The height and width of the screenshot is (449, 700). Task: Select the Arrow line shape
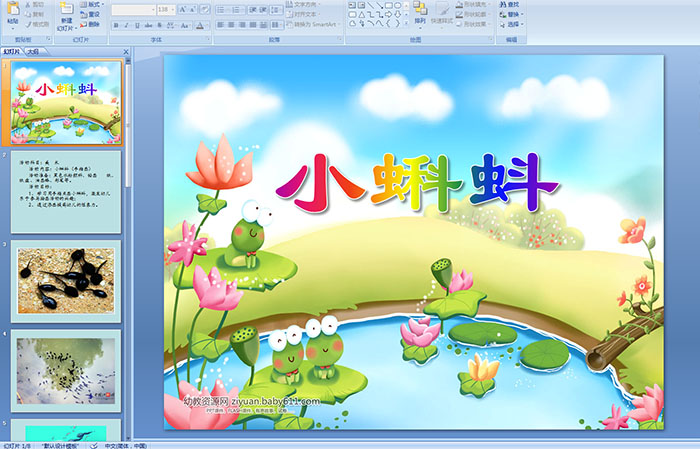[380, 5]
